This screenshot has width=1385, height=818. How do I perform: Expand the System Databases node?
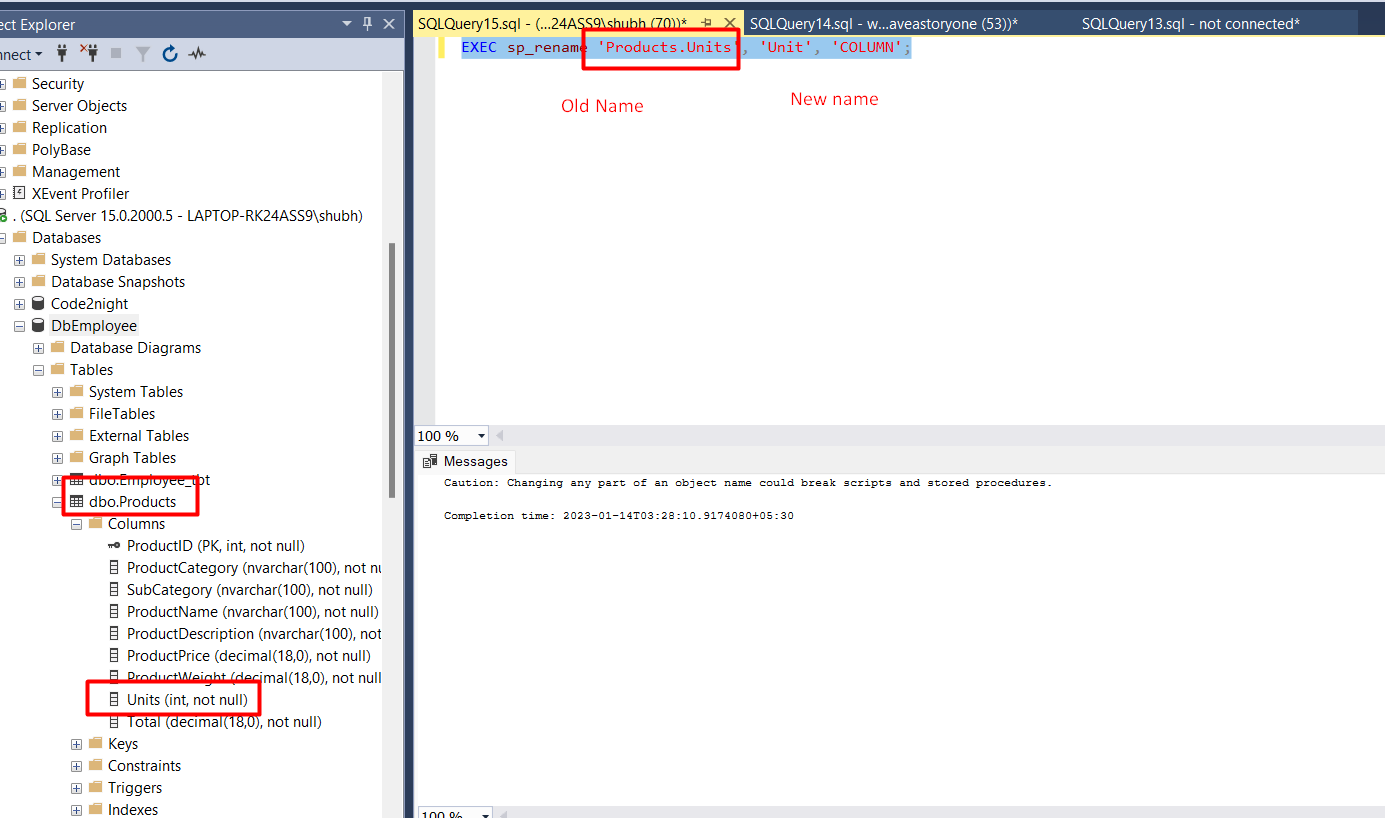tap(19, 260)
